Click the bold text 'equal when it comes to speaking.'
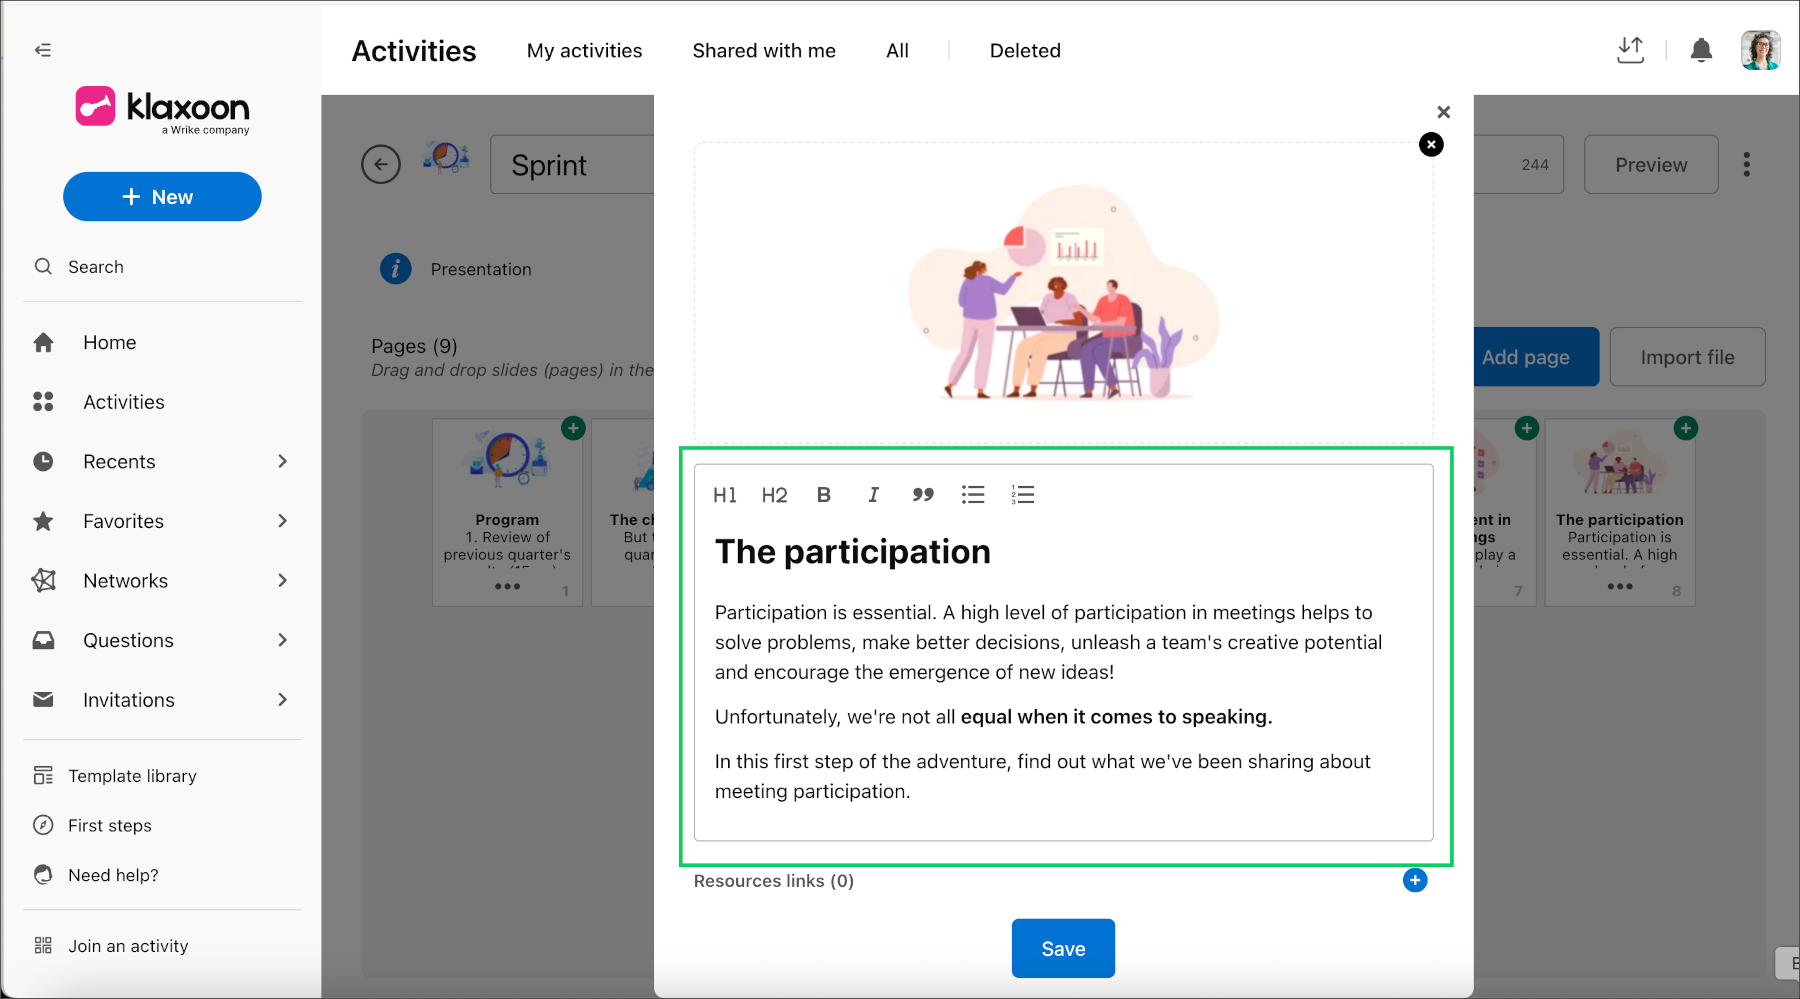Screen dimensions: 1800x999 (x=1116, y=717)
